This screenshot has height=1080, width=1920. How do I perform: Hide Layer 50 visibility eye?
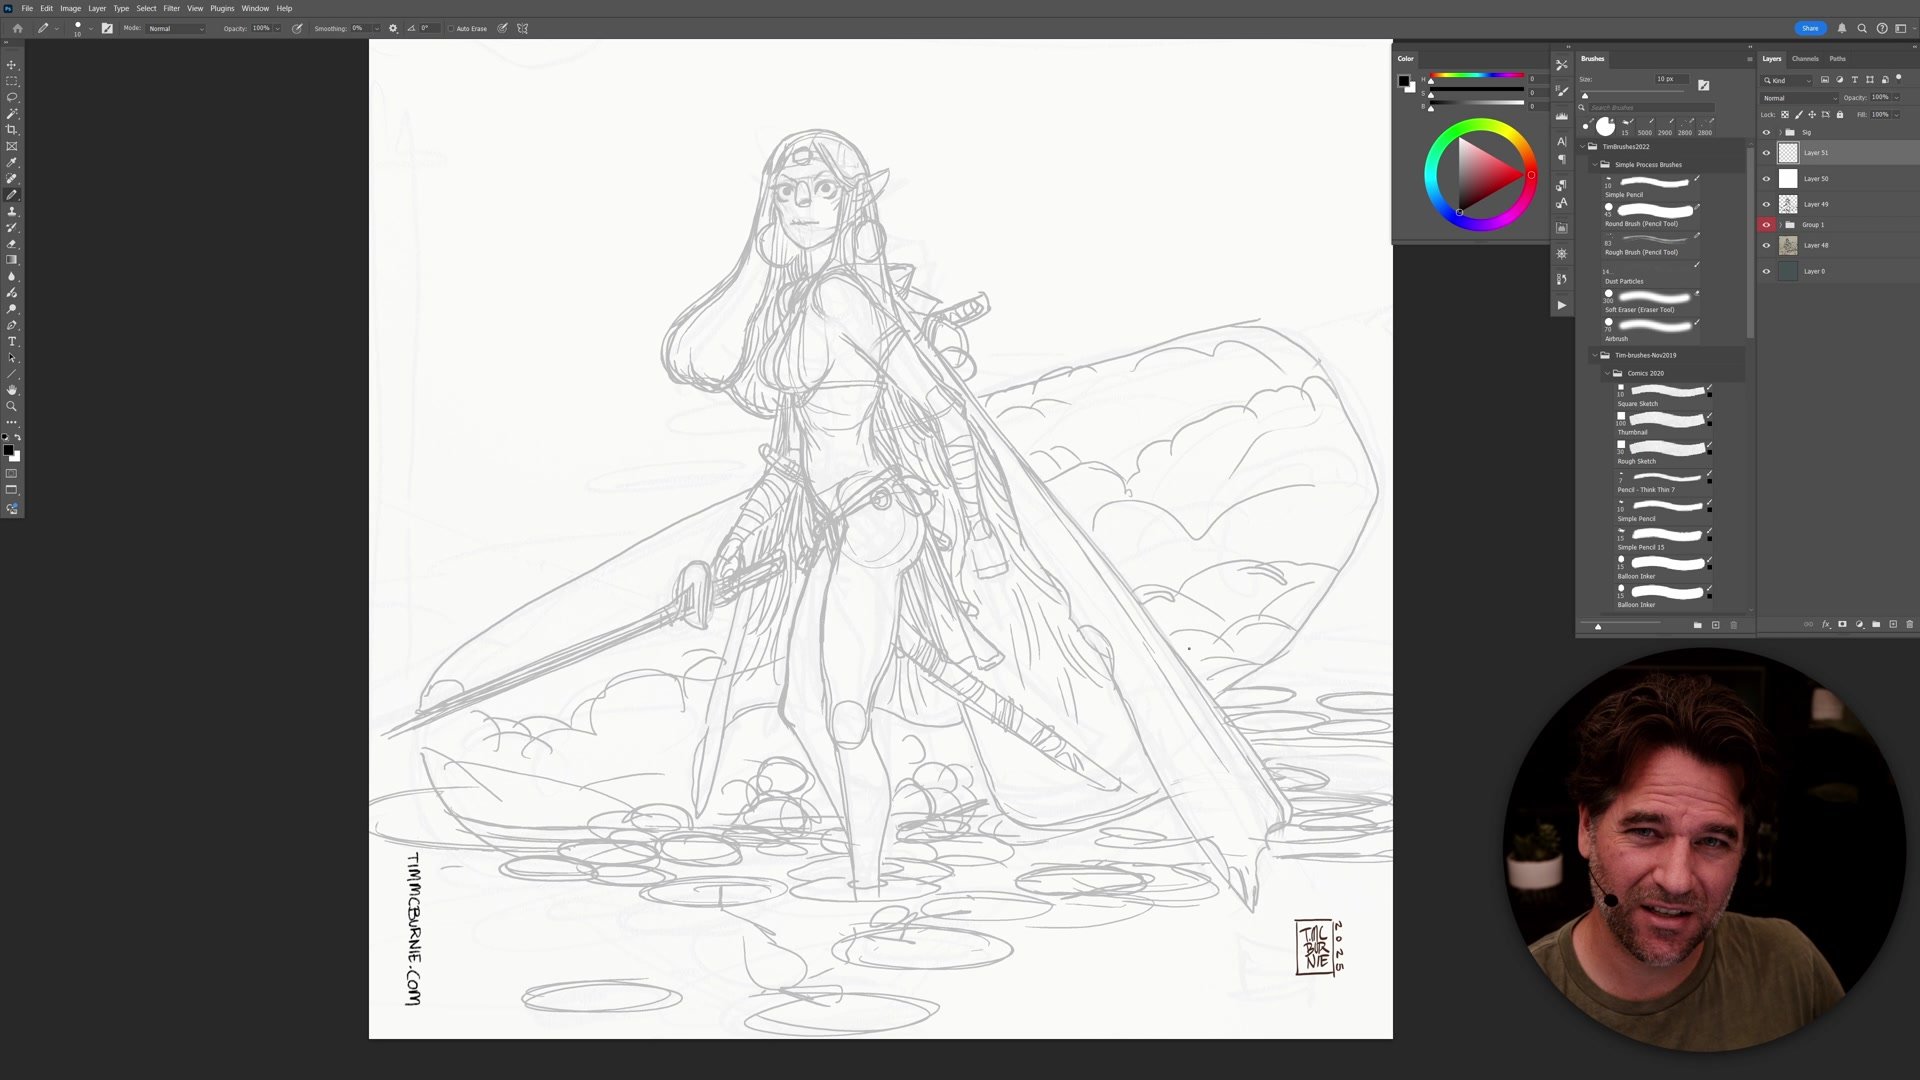tap(1766, 179)
